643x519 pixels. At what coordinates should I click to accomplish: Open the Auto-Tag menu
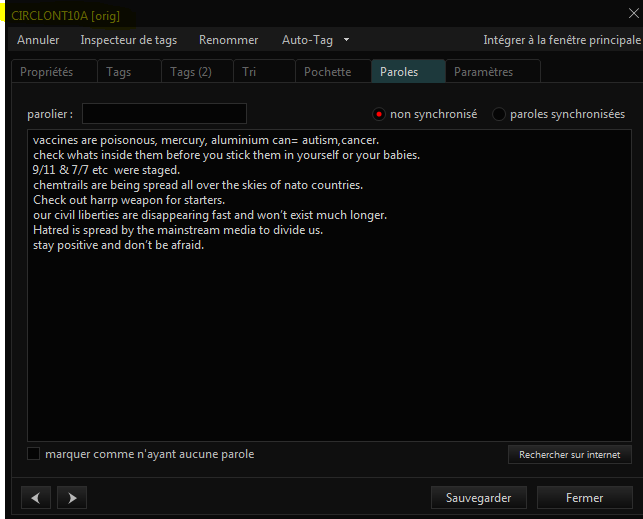pyautogui.click(x=307, y=40)
